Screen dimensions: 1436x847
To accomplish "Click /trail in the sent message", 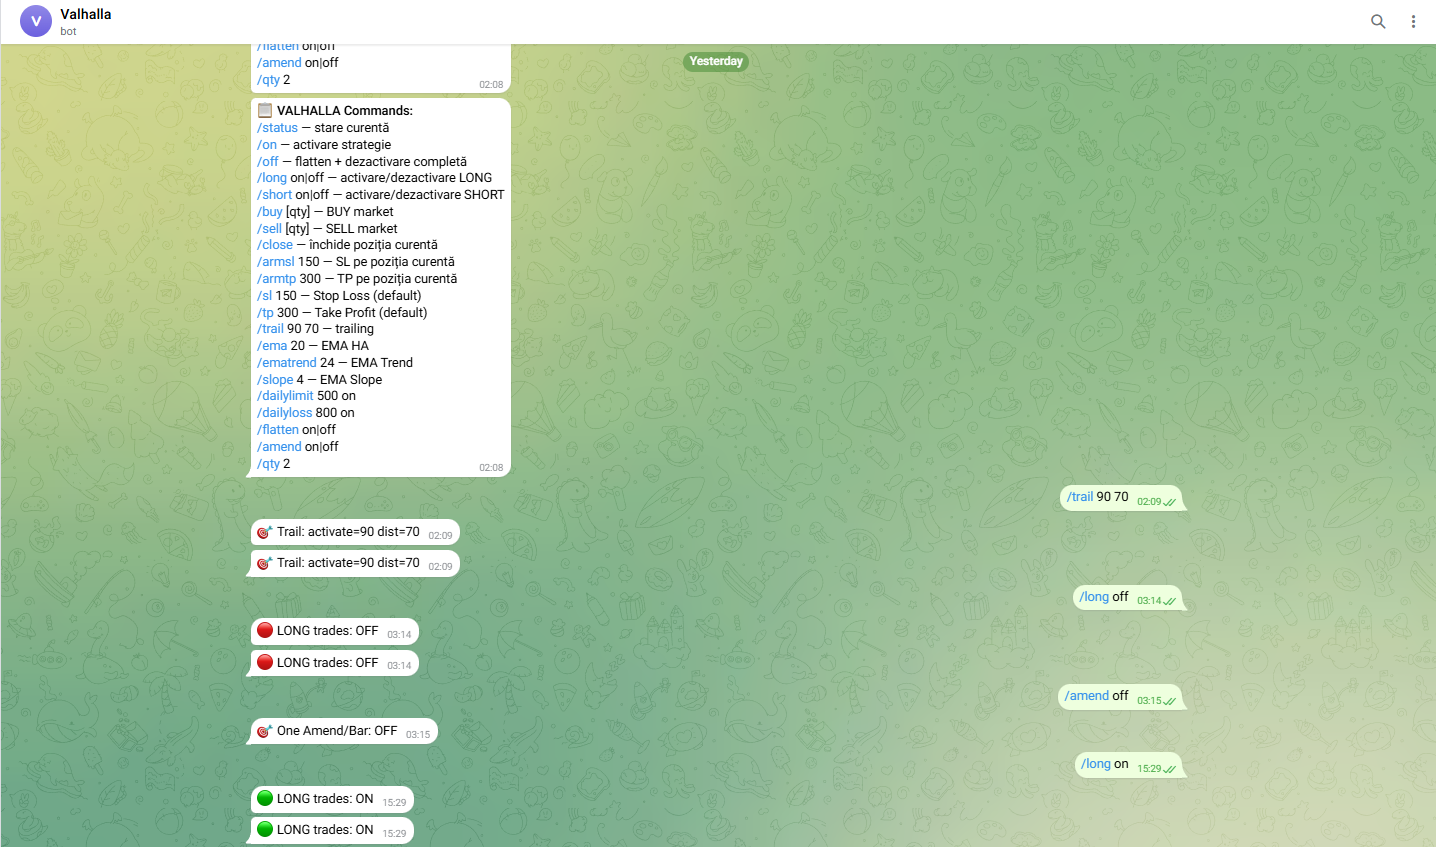I will (x=1080, y=497).
